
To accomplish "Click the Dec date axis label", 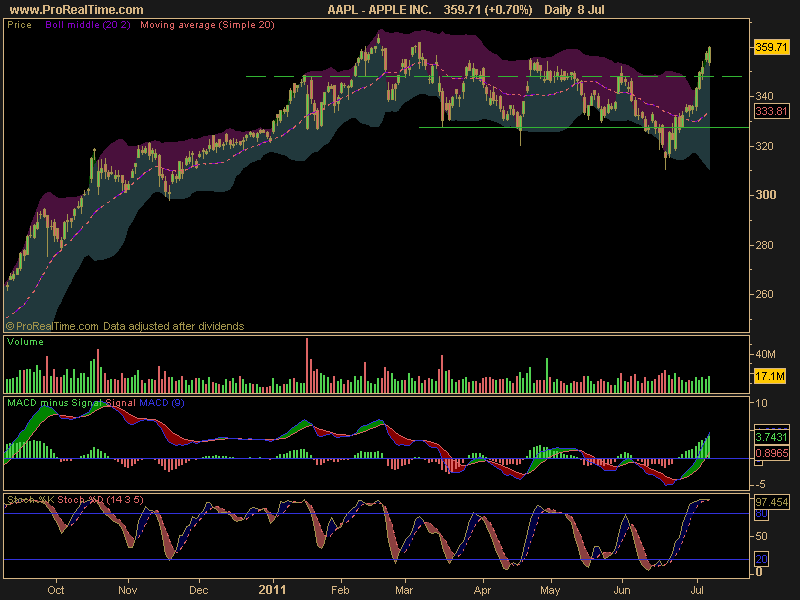I will pyautogui.click(x=198, y=590).
